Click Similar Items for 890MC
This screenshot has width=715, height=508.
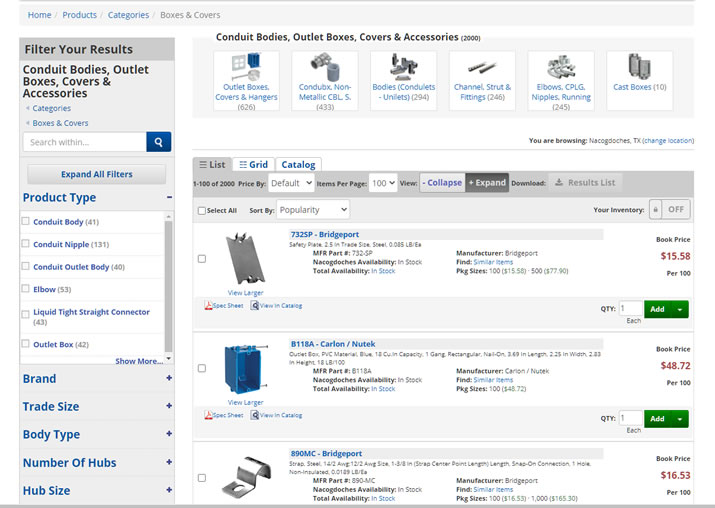point(493,489)
